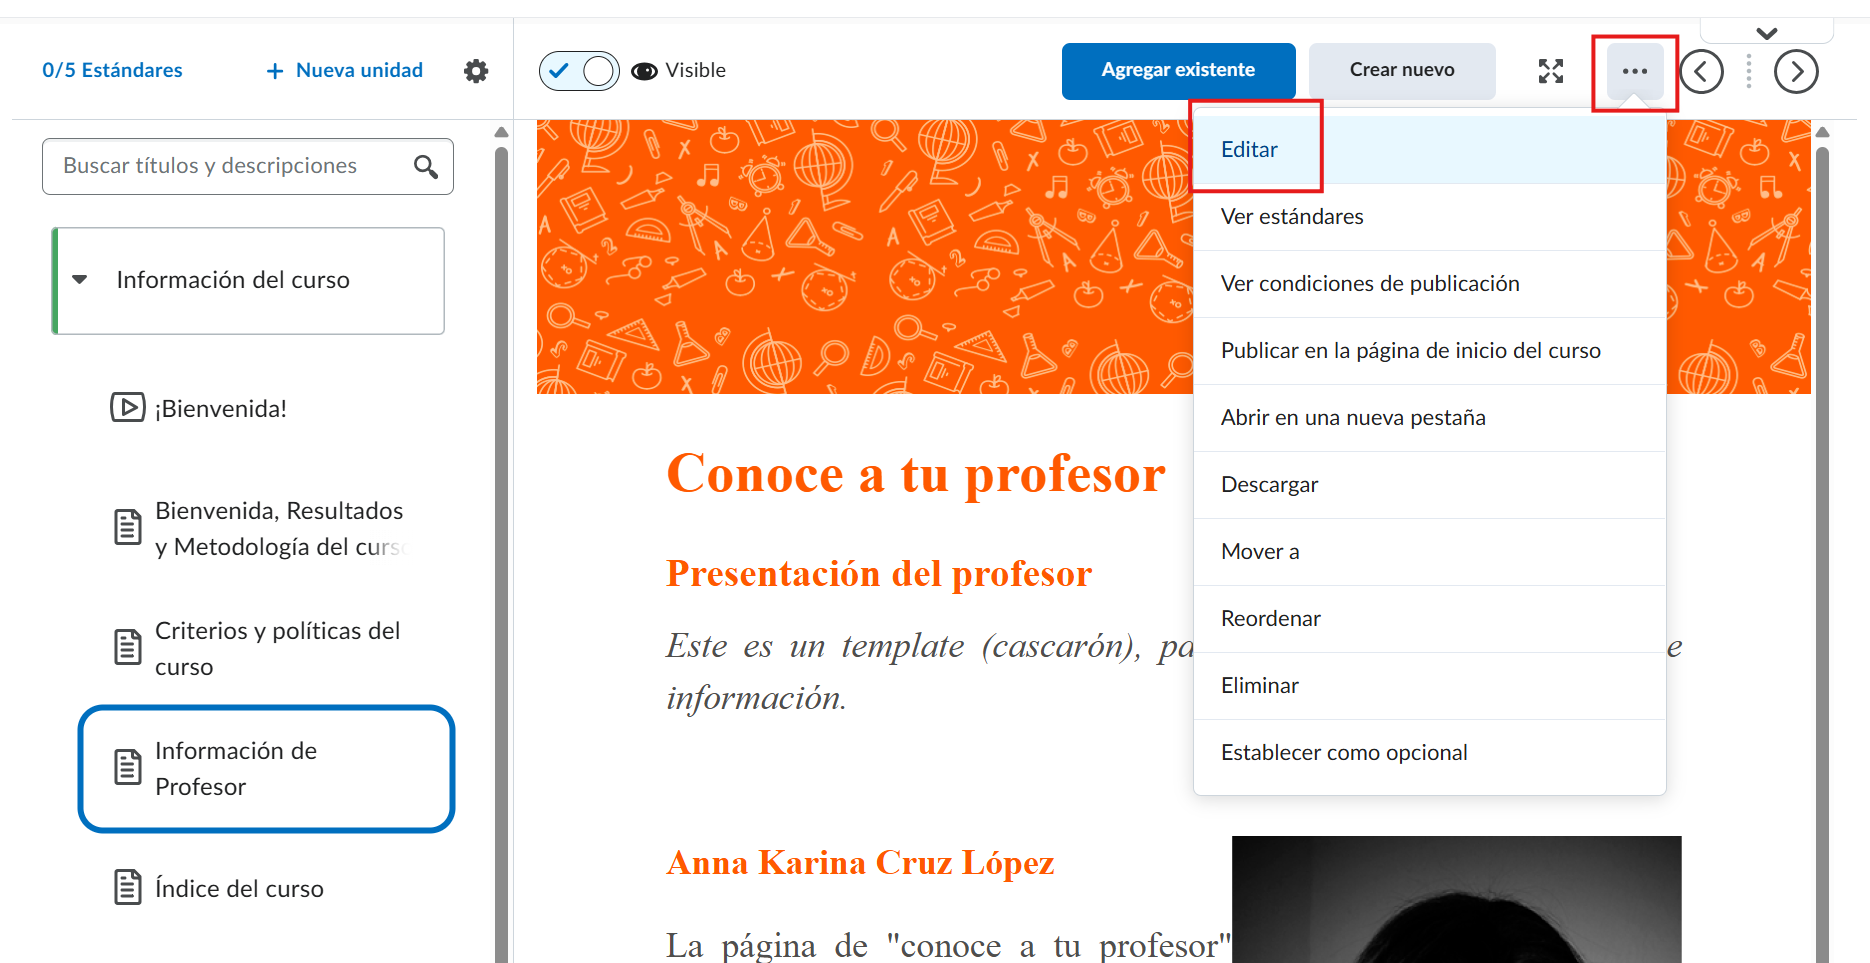Viewport: 1870px width, 963px height.
Task: Click the search magnifier icon
Action: pos(426,166)
